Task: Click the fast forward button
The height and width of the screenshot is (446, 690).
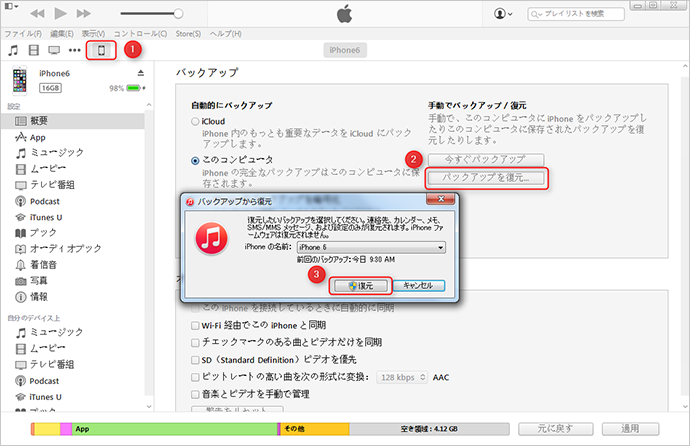Action: point(83,14)
